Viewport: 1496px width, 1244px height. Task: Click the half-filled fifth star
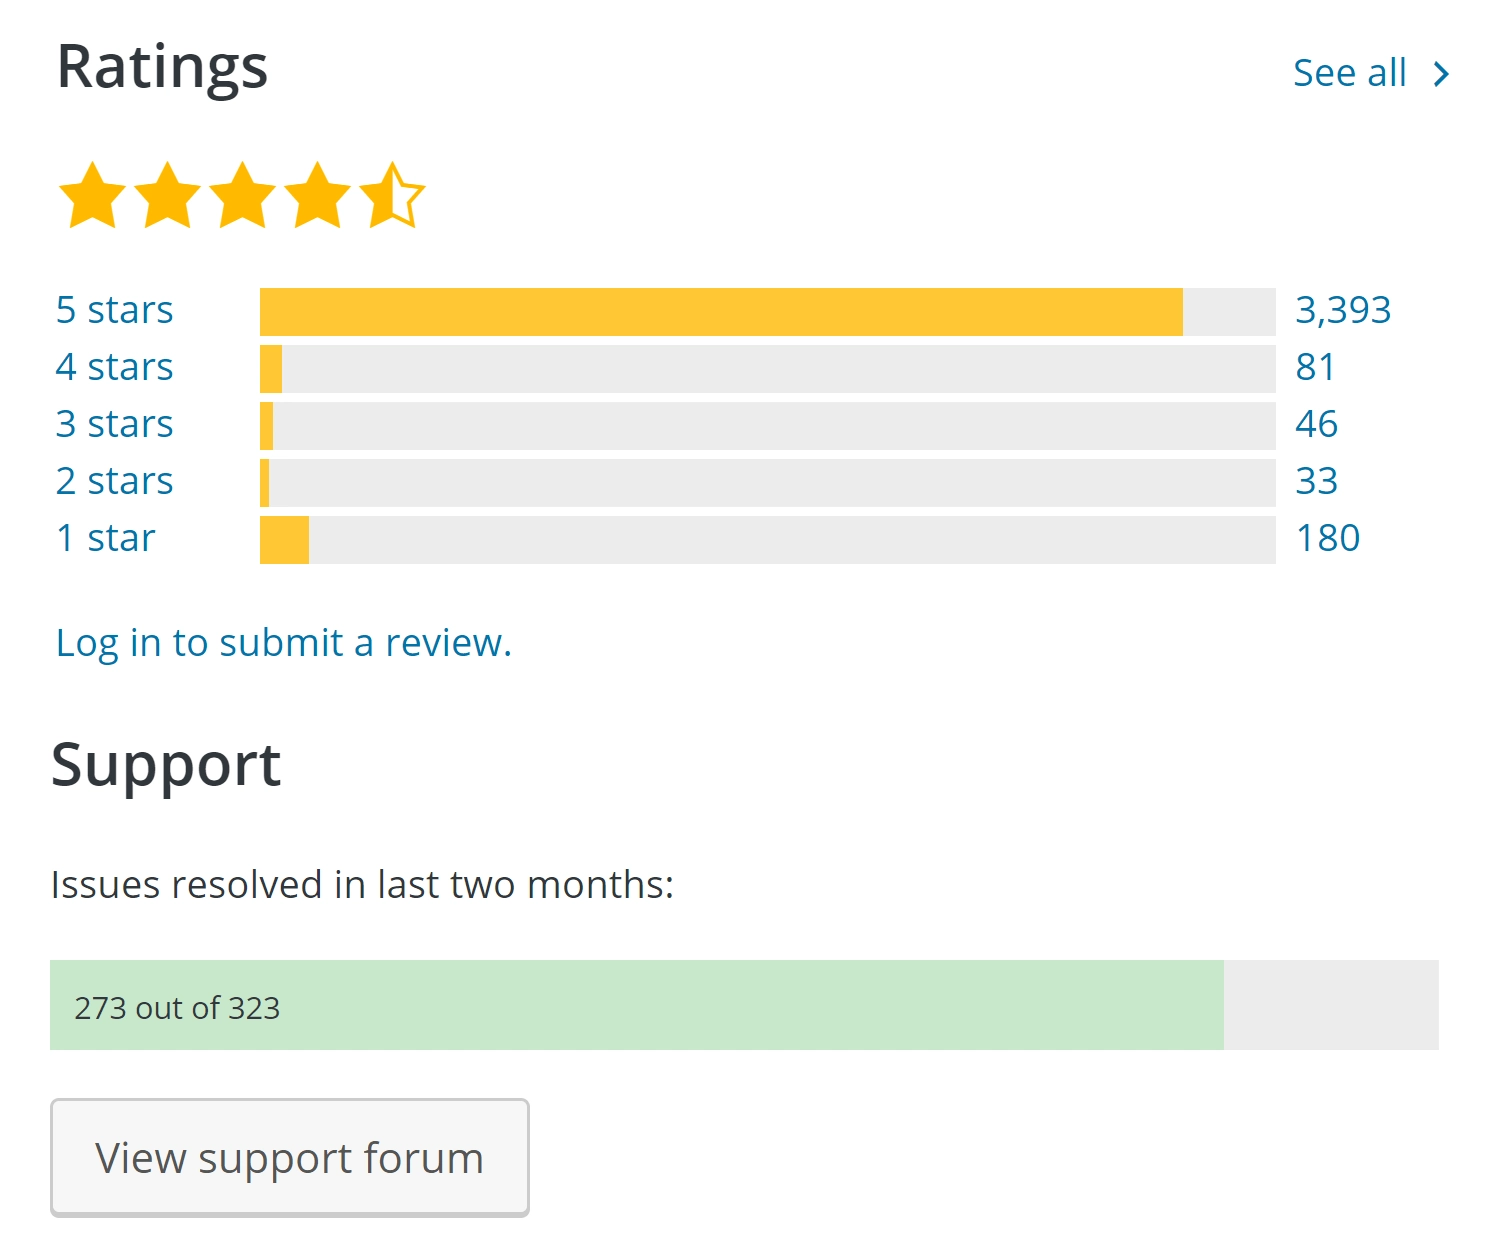(392, 196)
